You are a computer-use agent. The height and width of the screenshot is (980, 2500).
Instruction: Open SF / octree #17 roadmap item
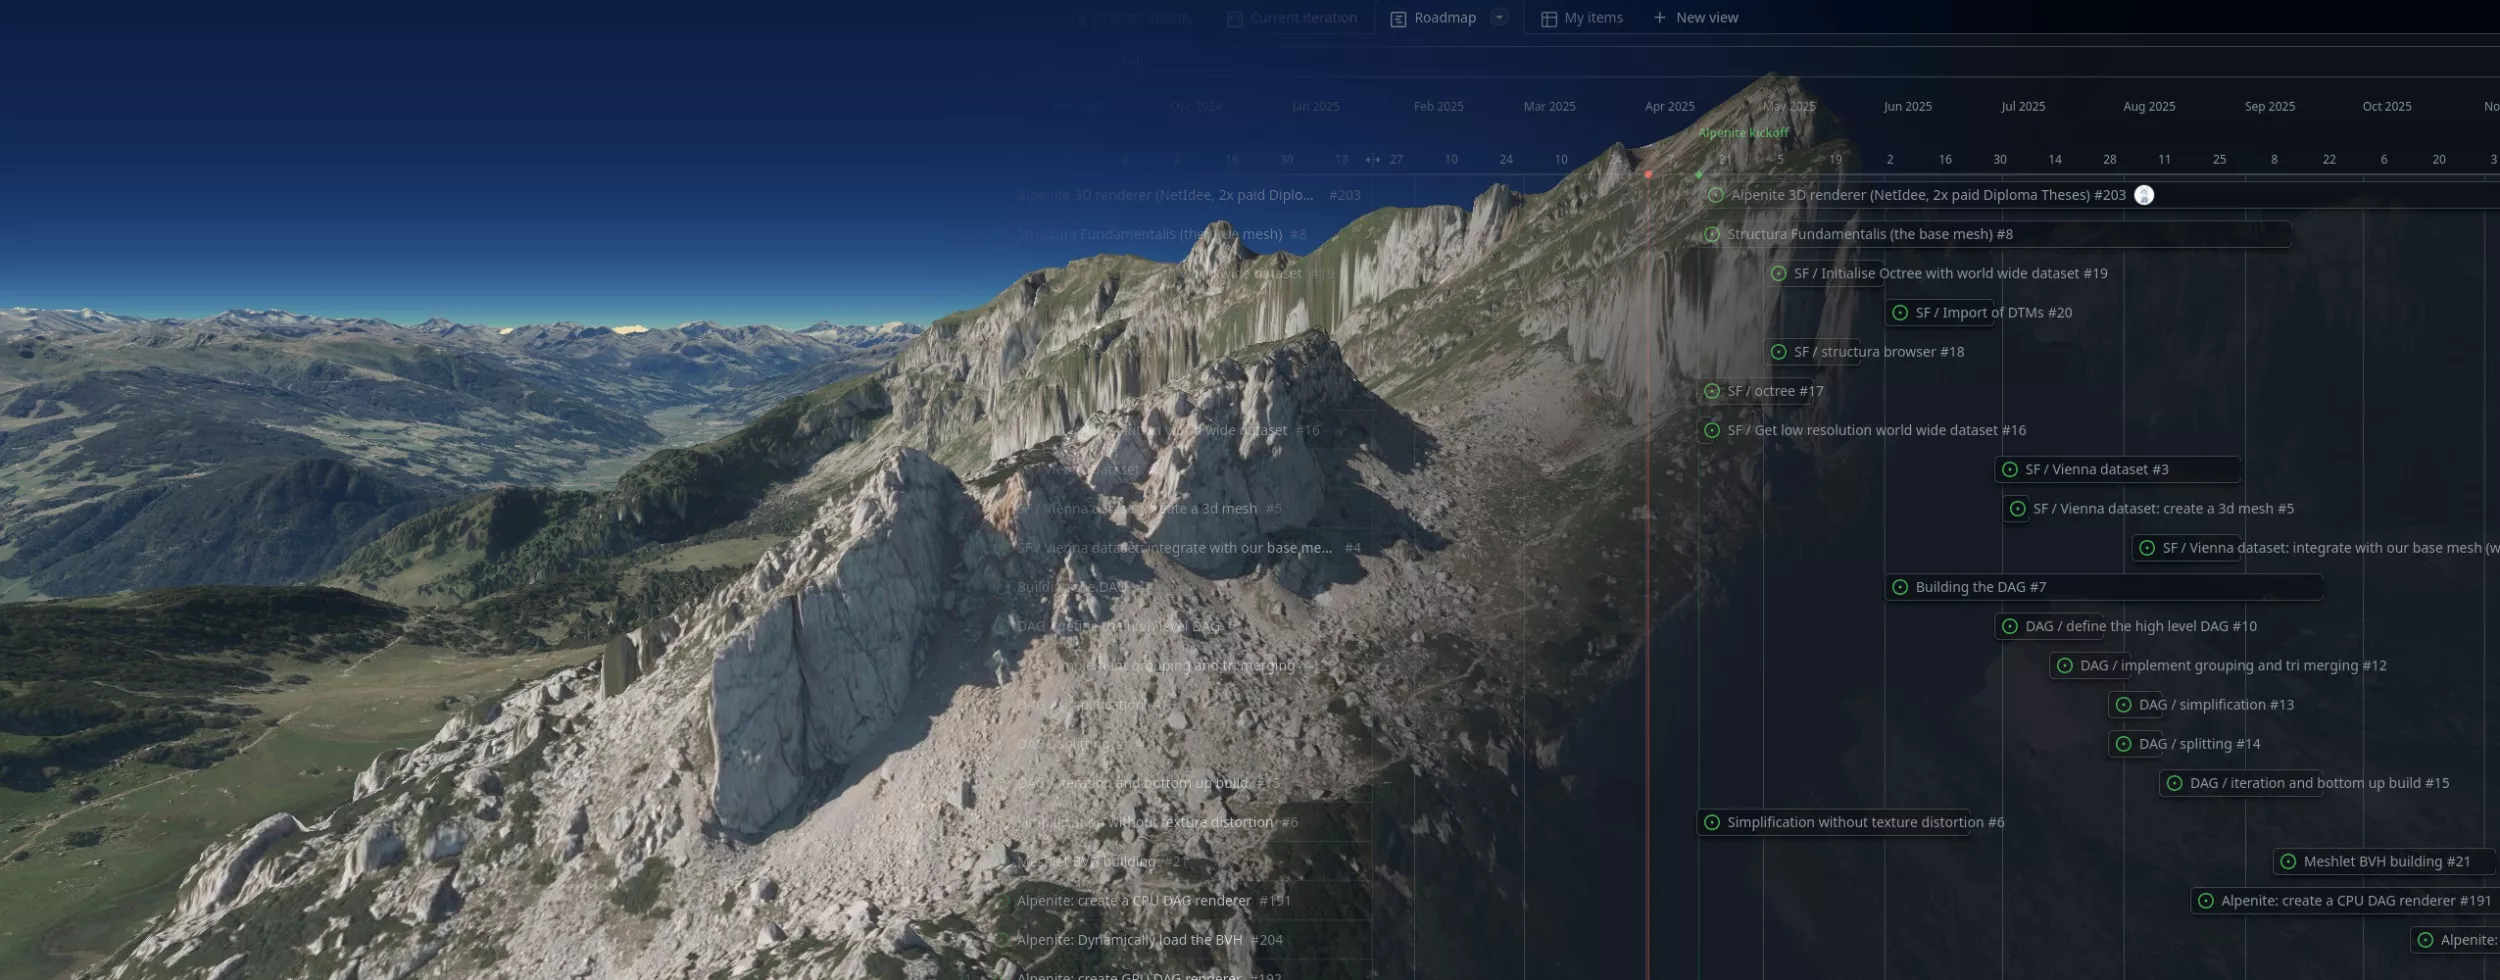point(1774,391)
